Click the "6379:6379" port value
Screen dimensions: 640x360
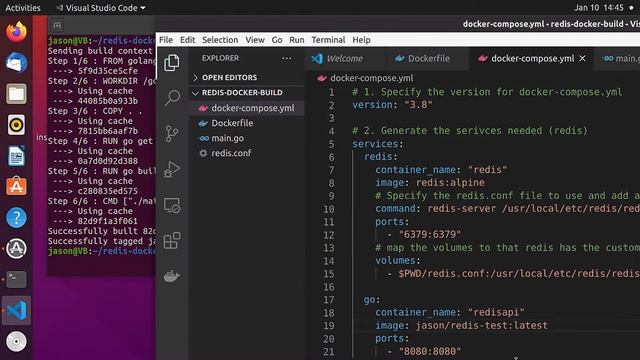(430, 235)
